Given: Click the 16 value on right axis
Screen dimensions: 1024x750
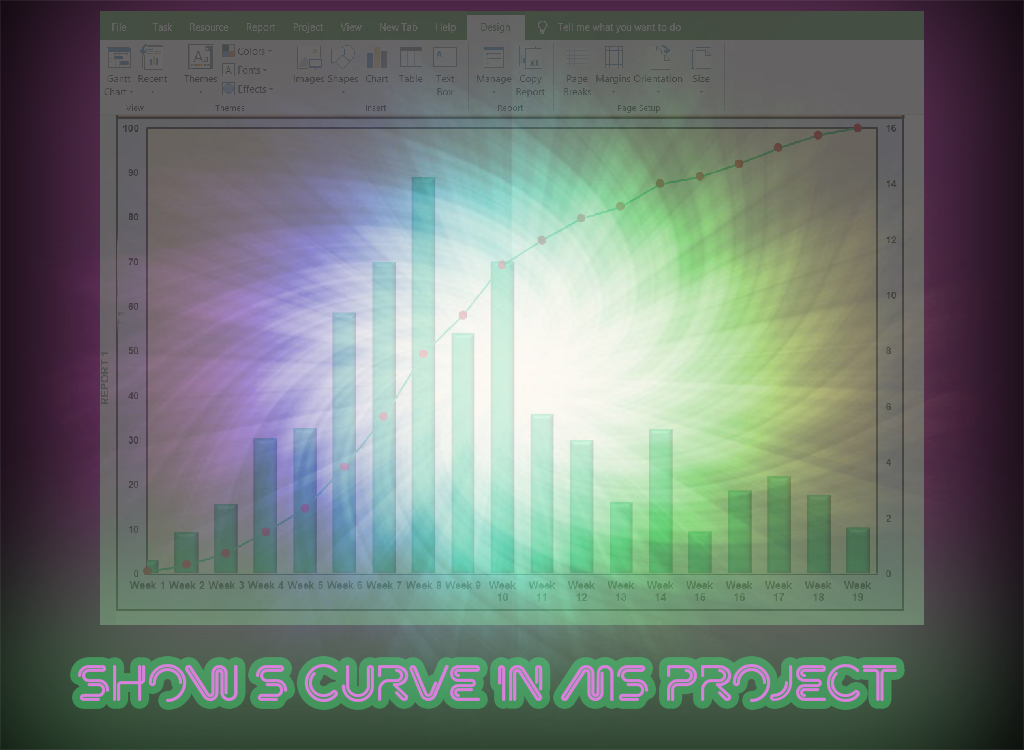Looking at the screenshot, I should pyautogui.click(x=891, y=128).
